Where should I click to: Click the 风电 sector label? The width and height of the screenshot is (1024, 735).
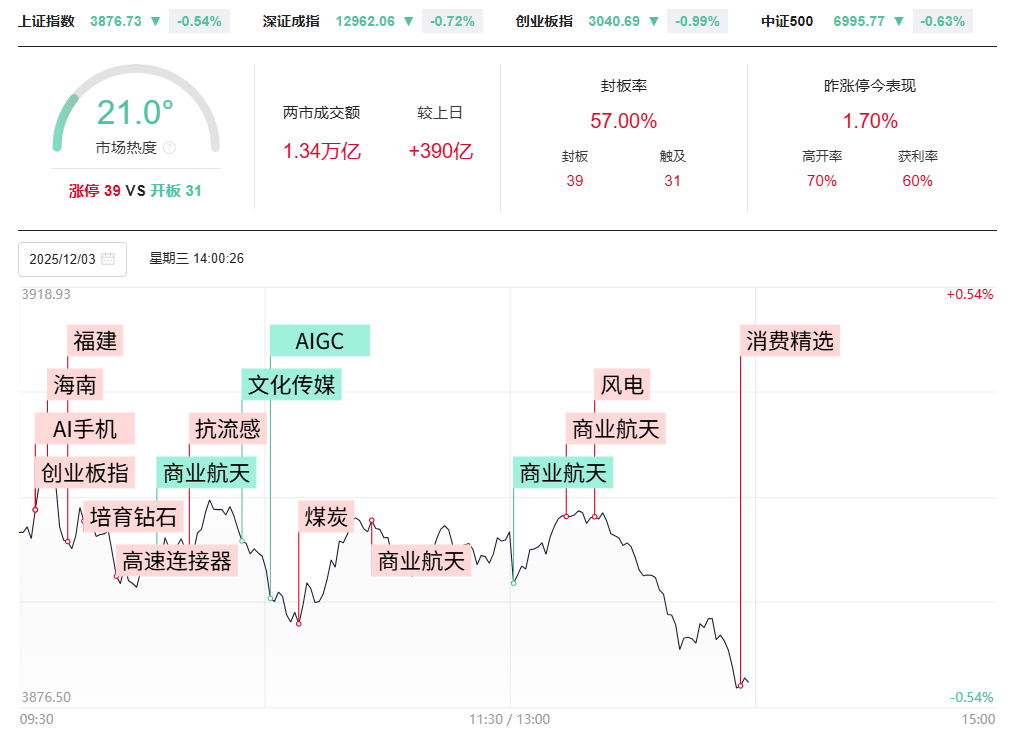click(622, 385)
